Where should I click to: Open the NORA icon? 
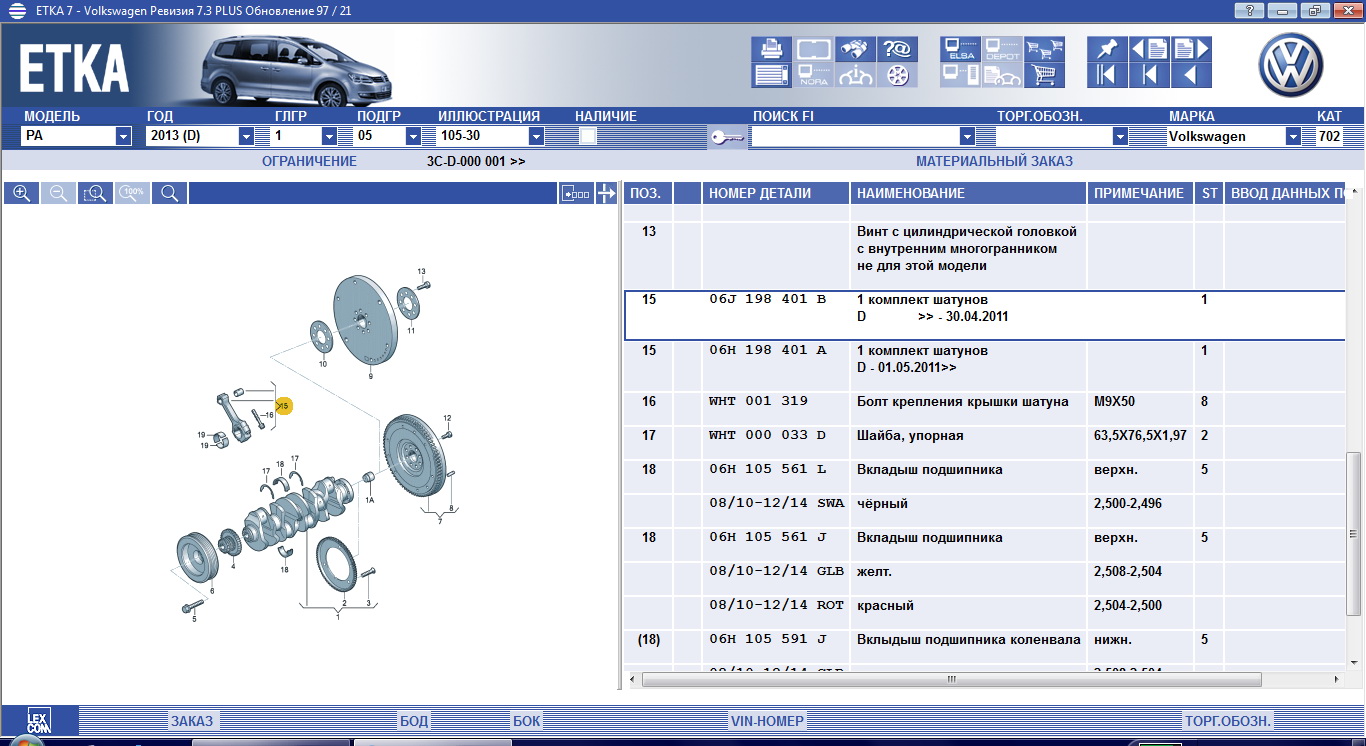tap(813, 75)
